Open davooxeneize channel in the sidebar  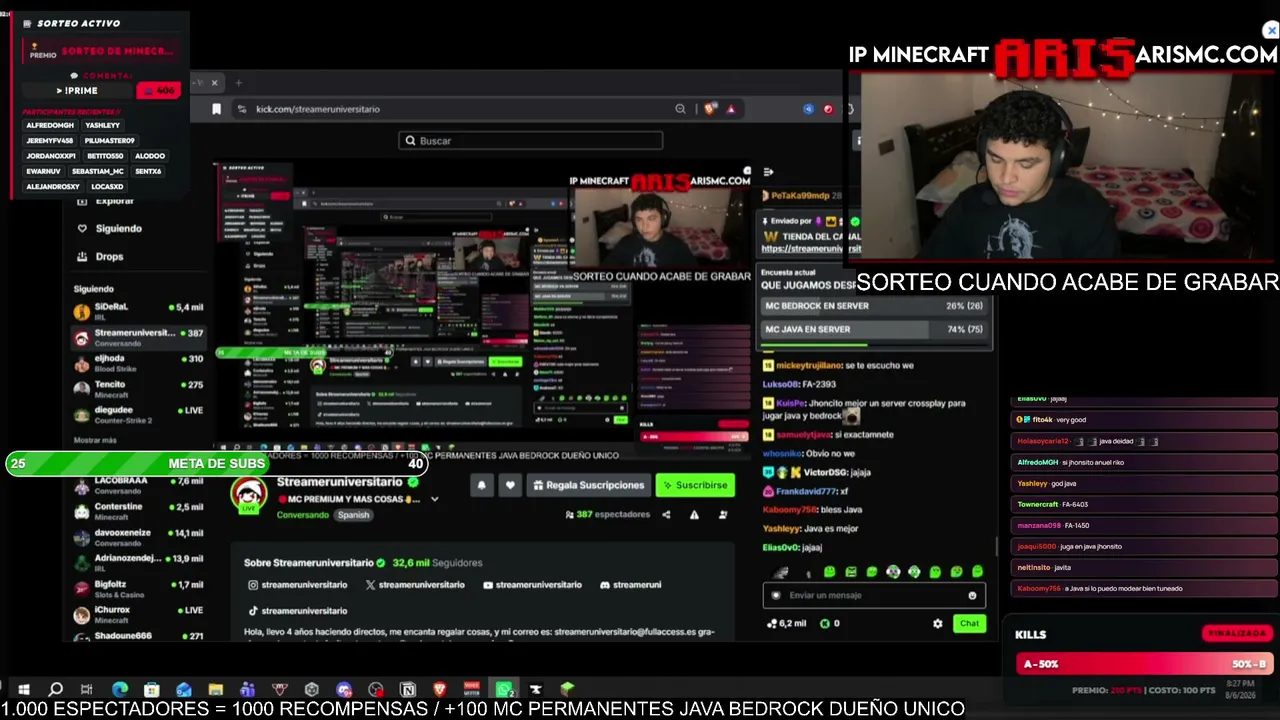tap(139, 537)
